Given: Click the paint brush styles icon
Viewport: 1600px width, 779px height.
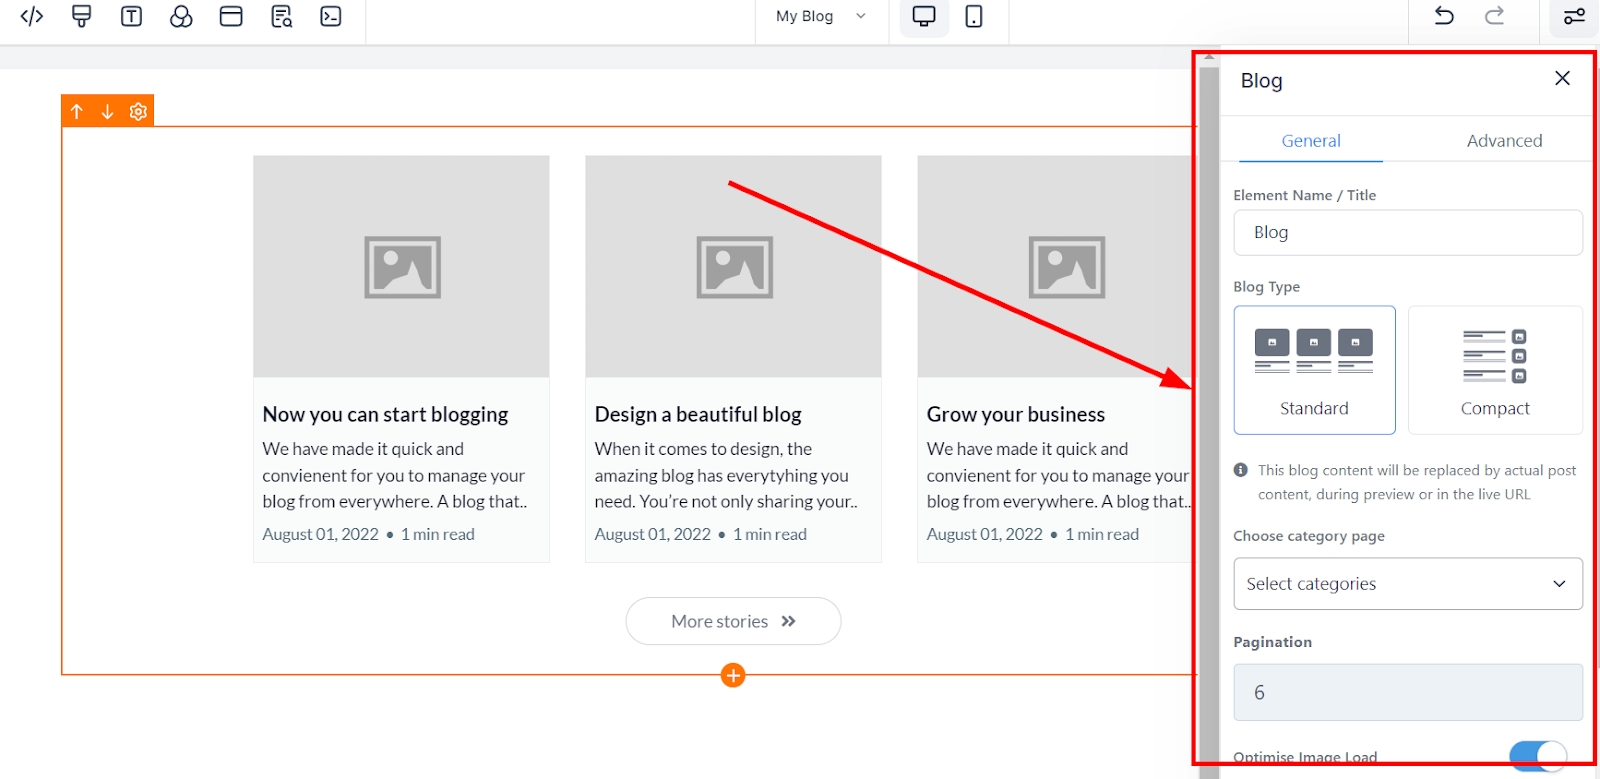Looking at the screenshot, I should pos(82,16).
